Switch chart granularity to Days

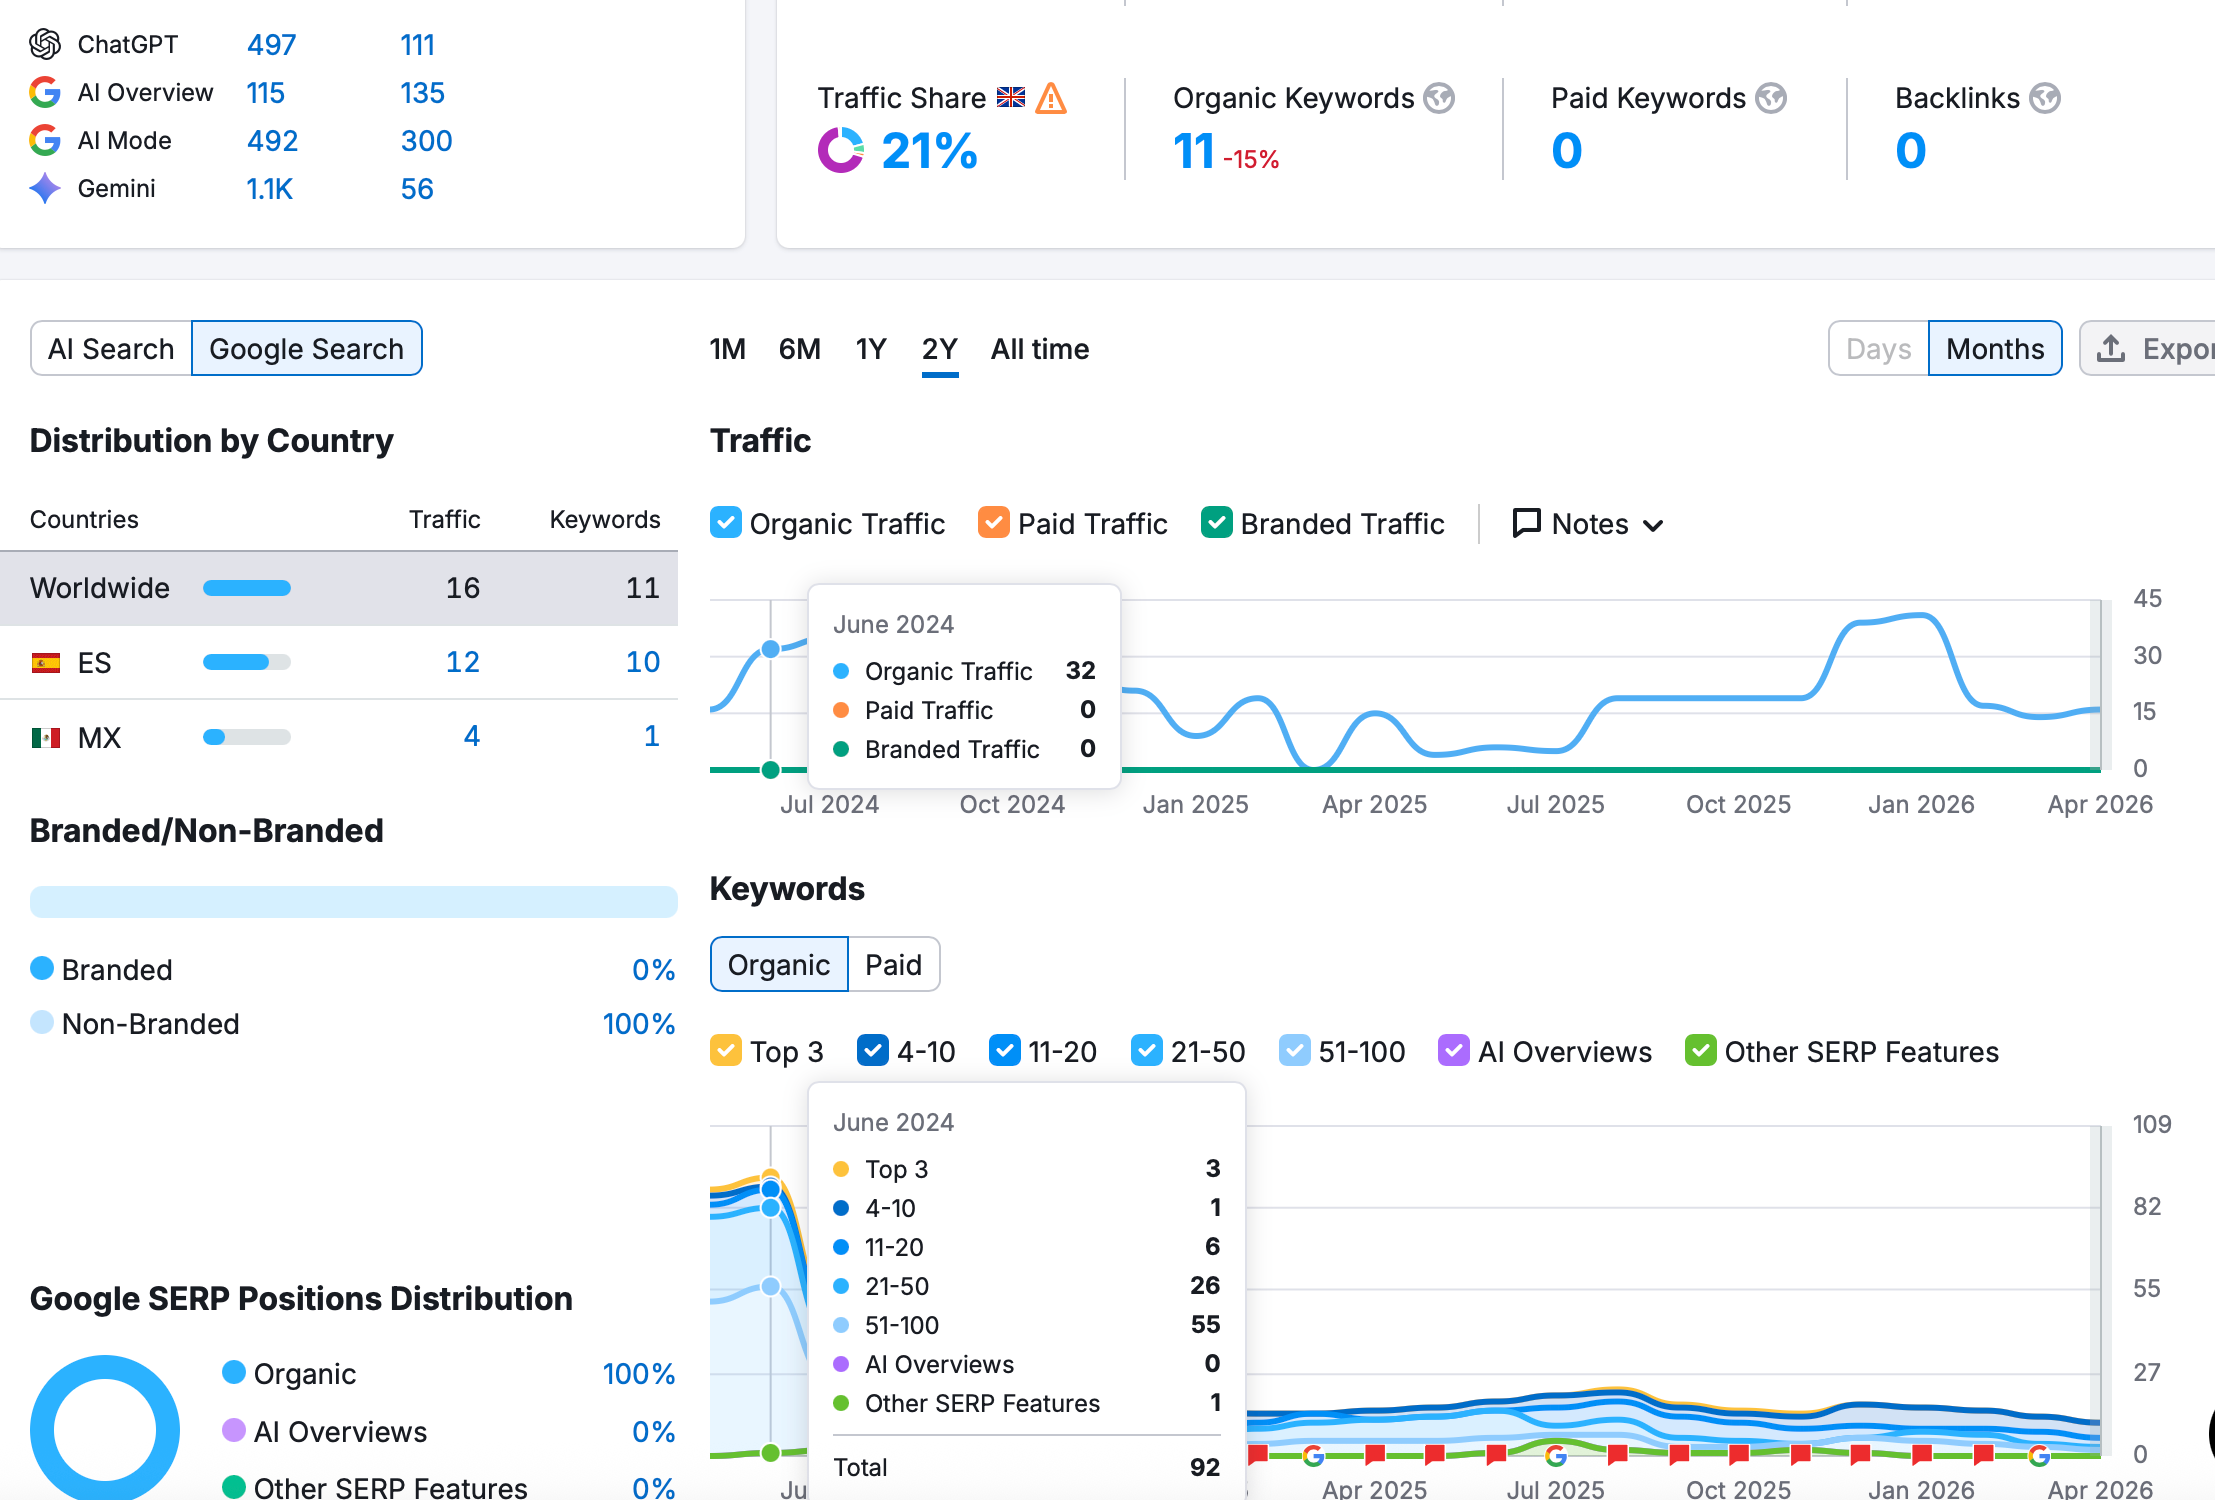coord(1878,348)
